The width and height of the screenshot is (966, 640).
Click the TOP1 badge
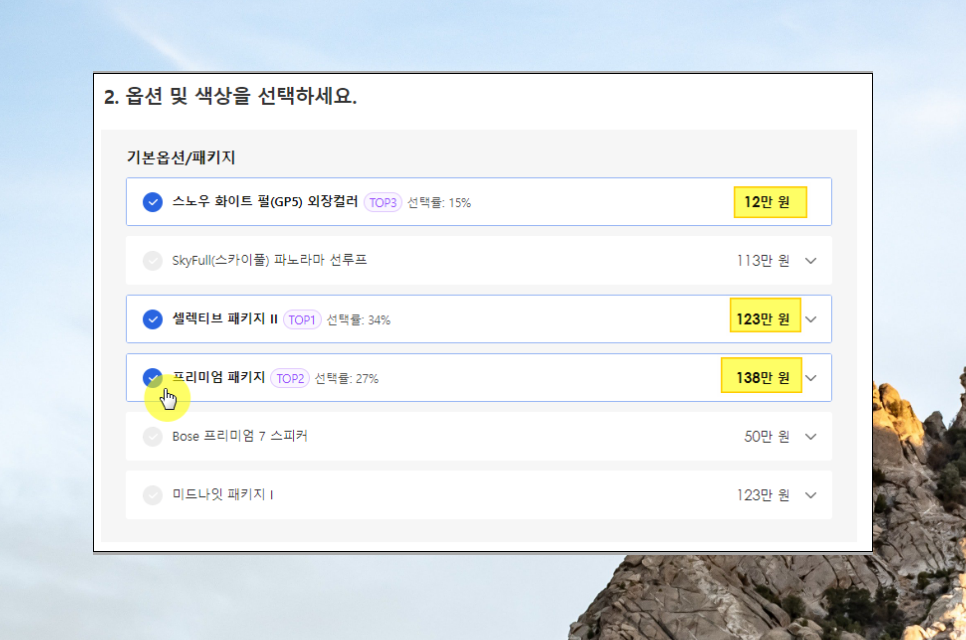pos(302,320)
